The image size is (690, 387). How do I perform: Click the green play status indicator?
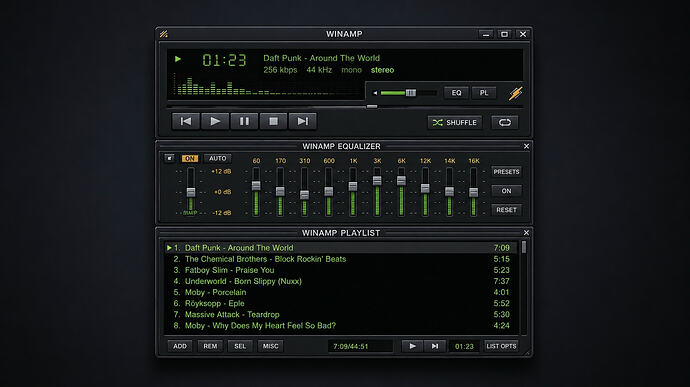(x=178, y=59)
